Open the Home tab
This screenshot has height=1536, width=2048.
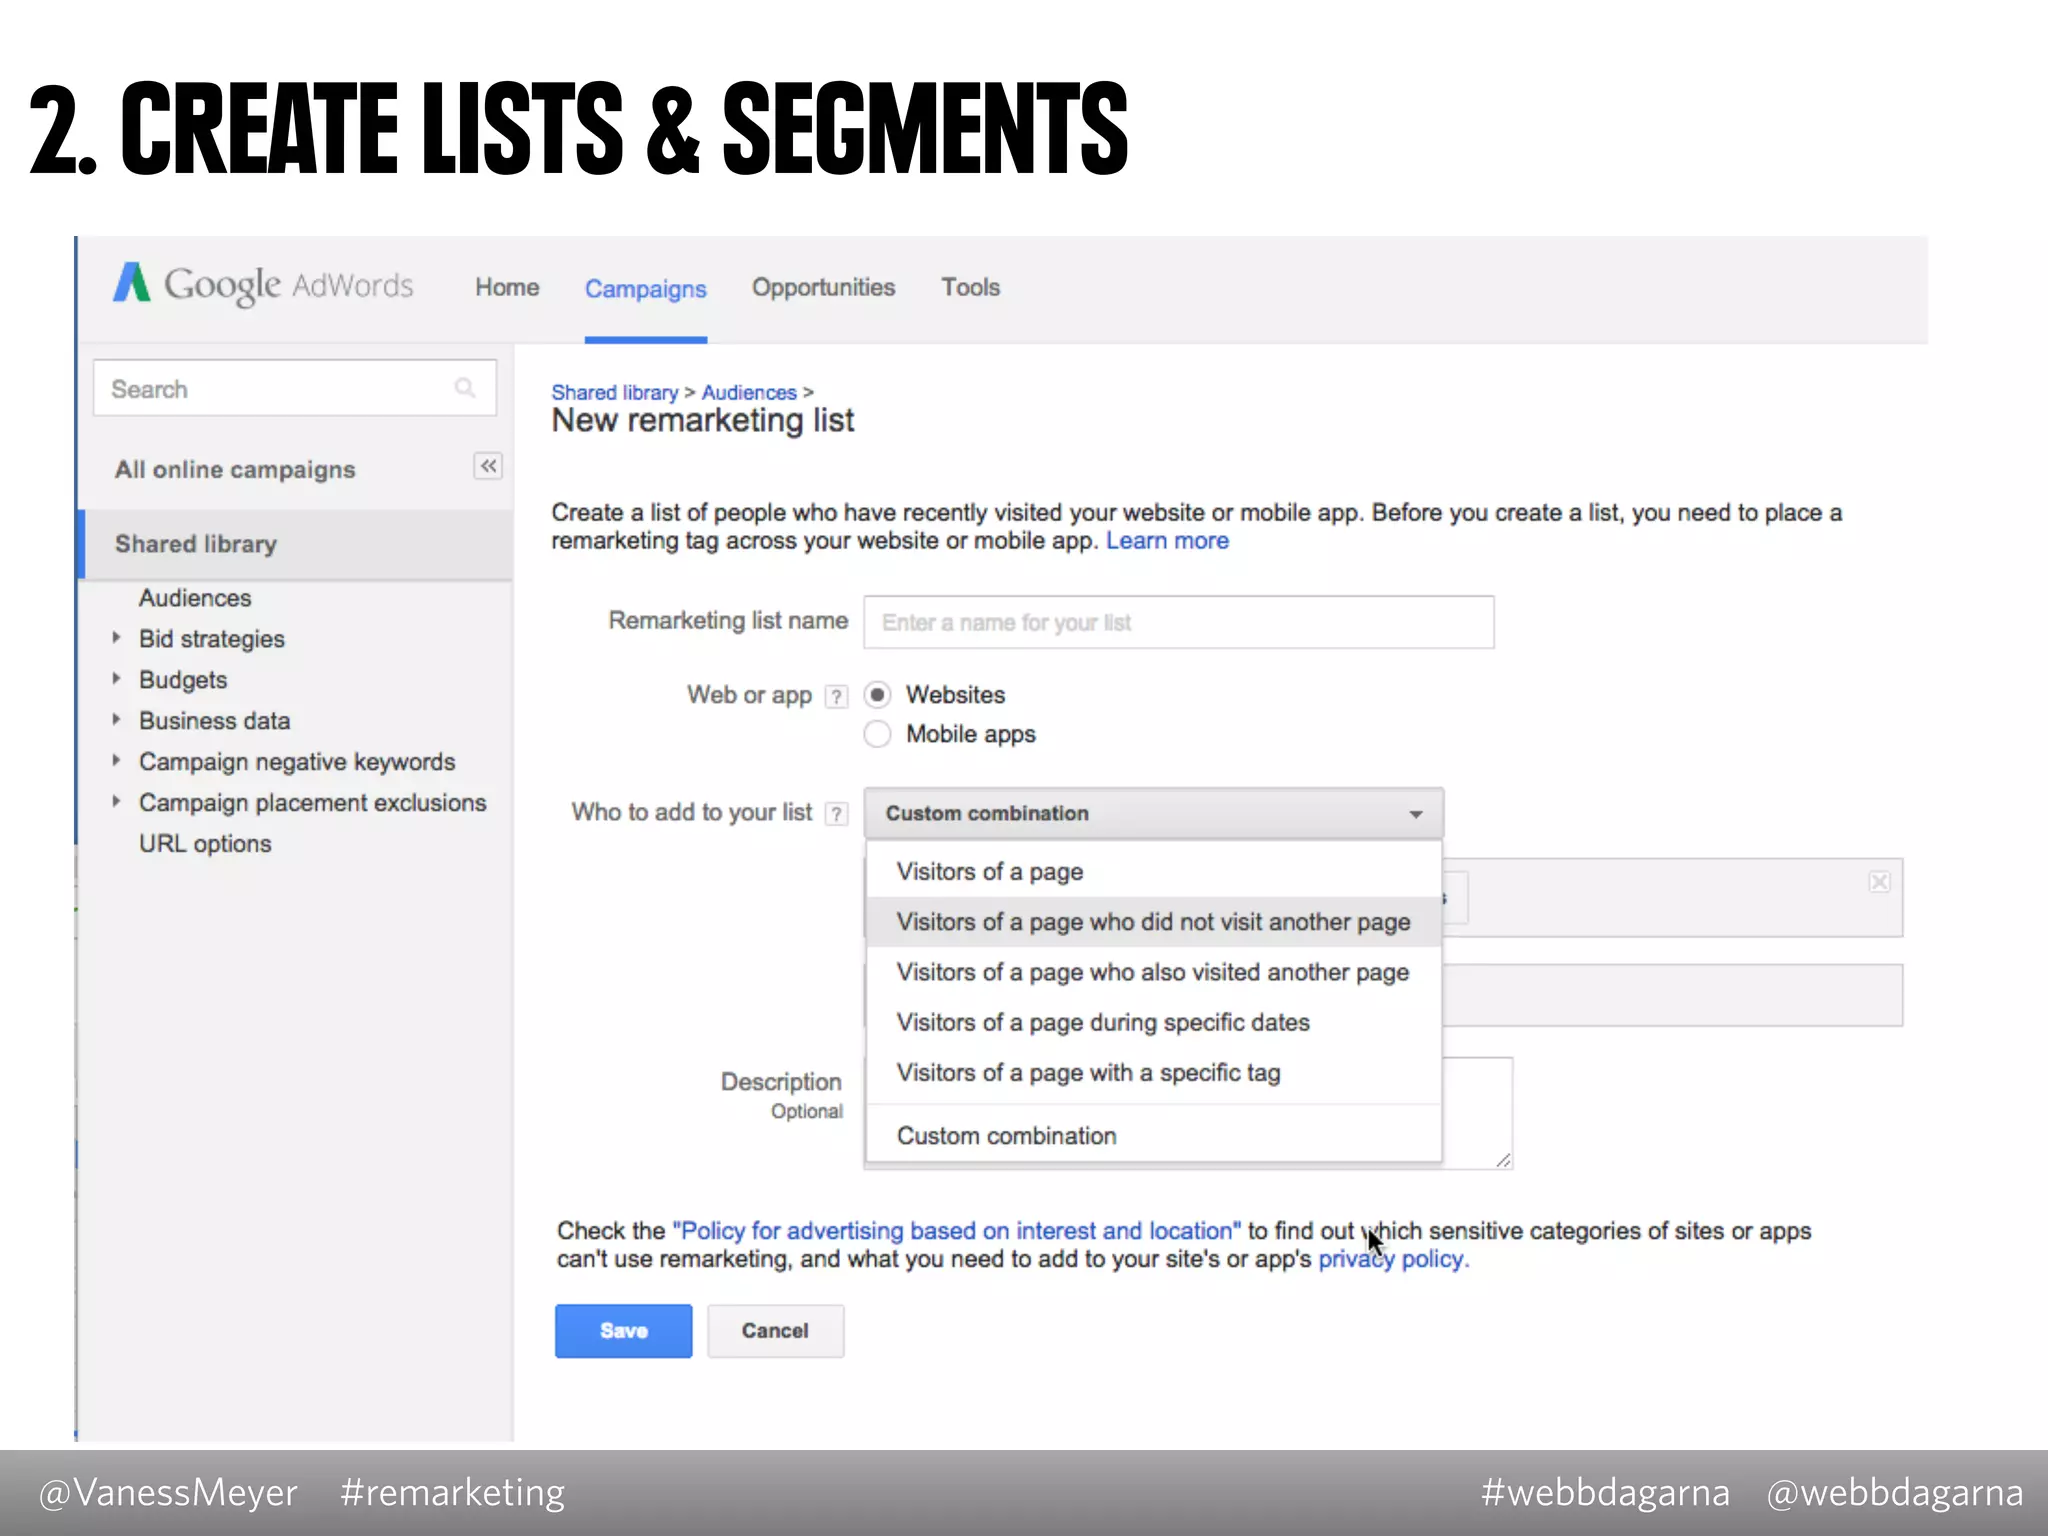pos(507,287)
